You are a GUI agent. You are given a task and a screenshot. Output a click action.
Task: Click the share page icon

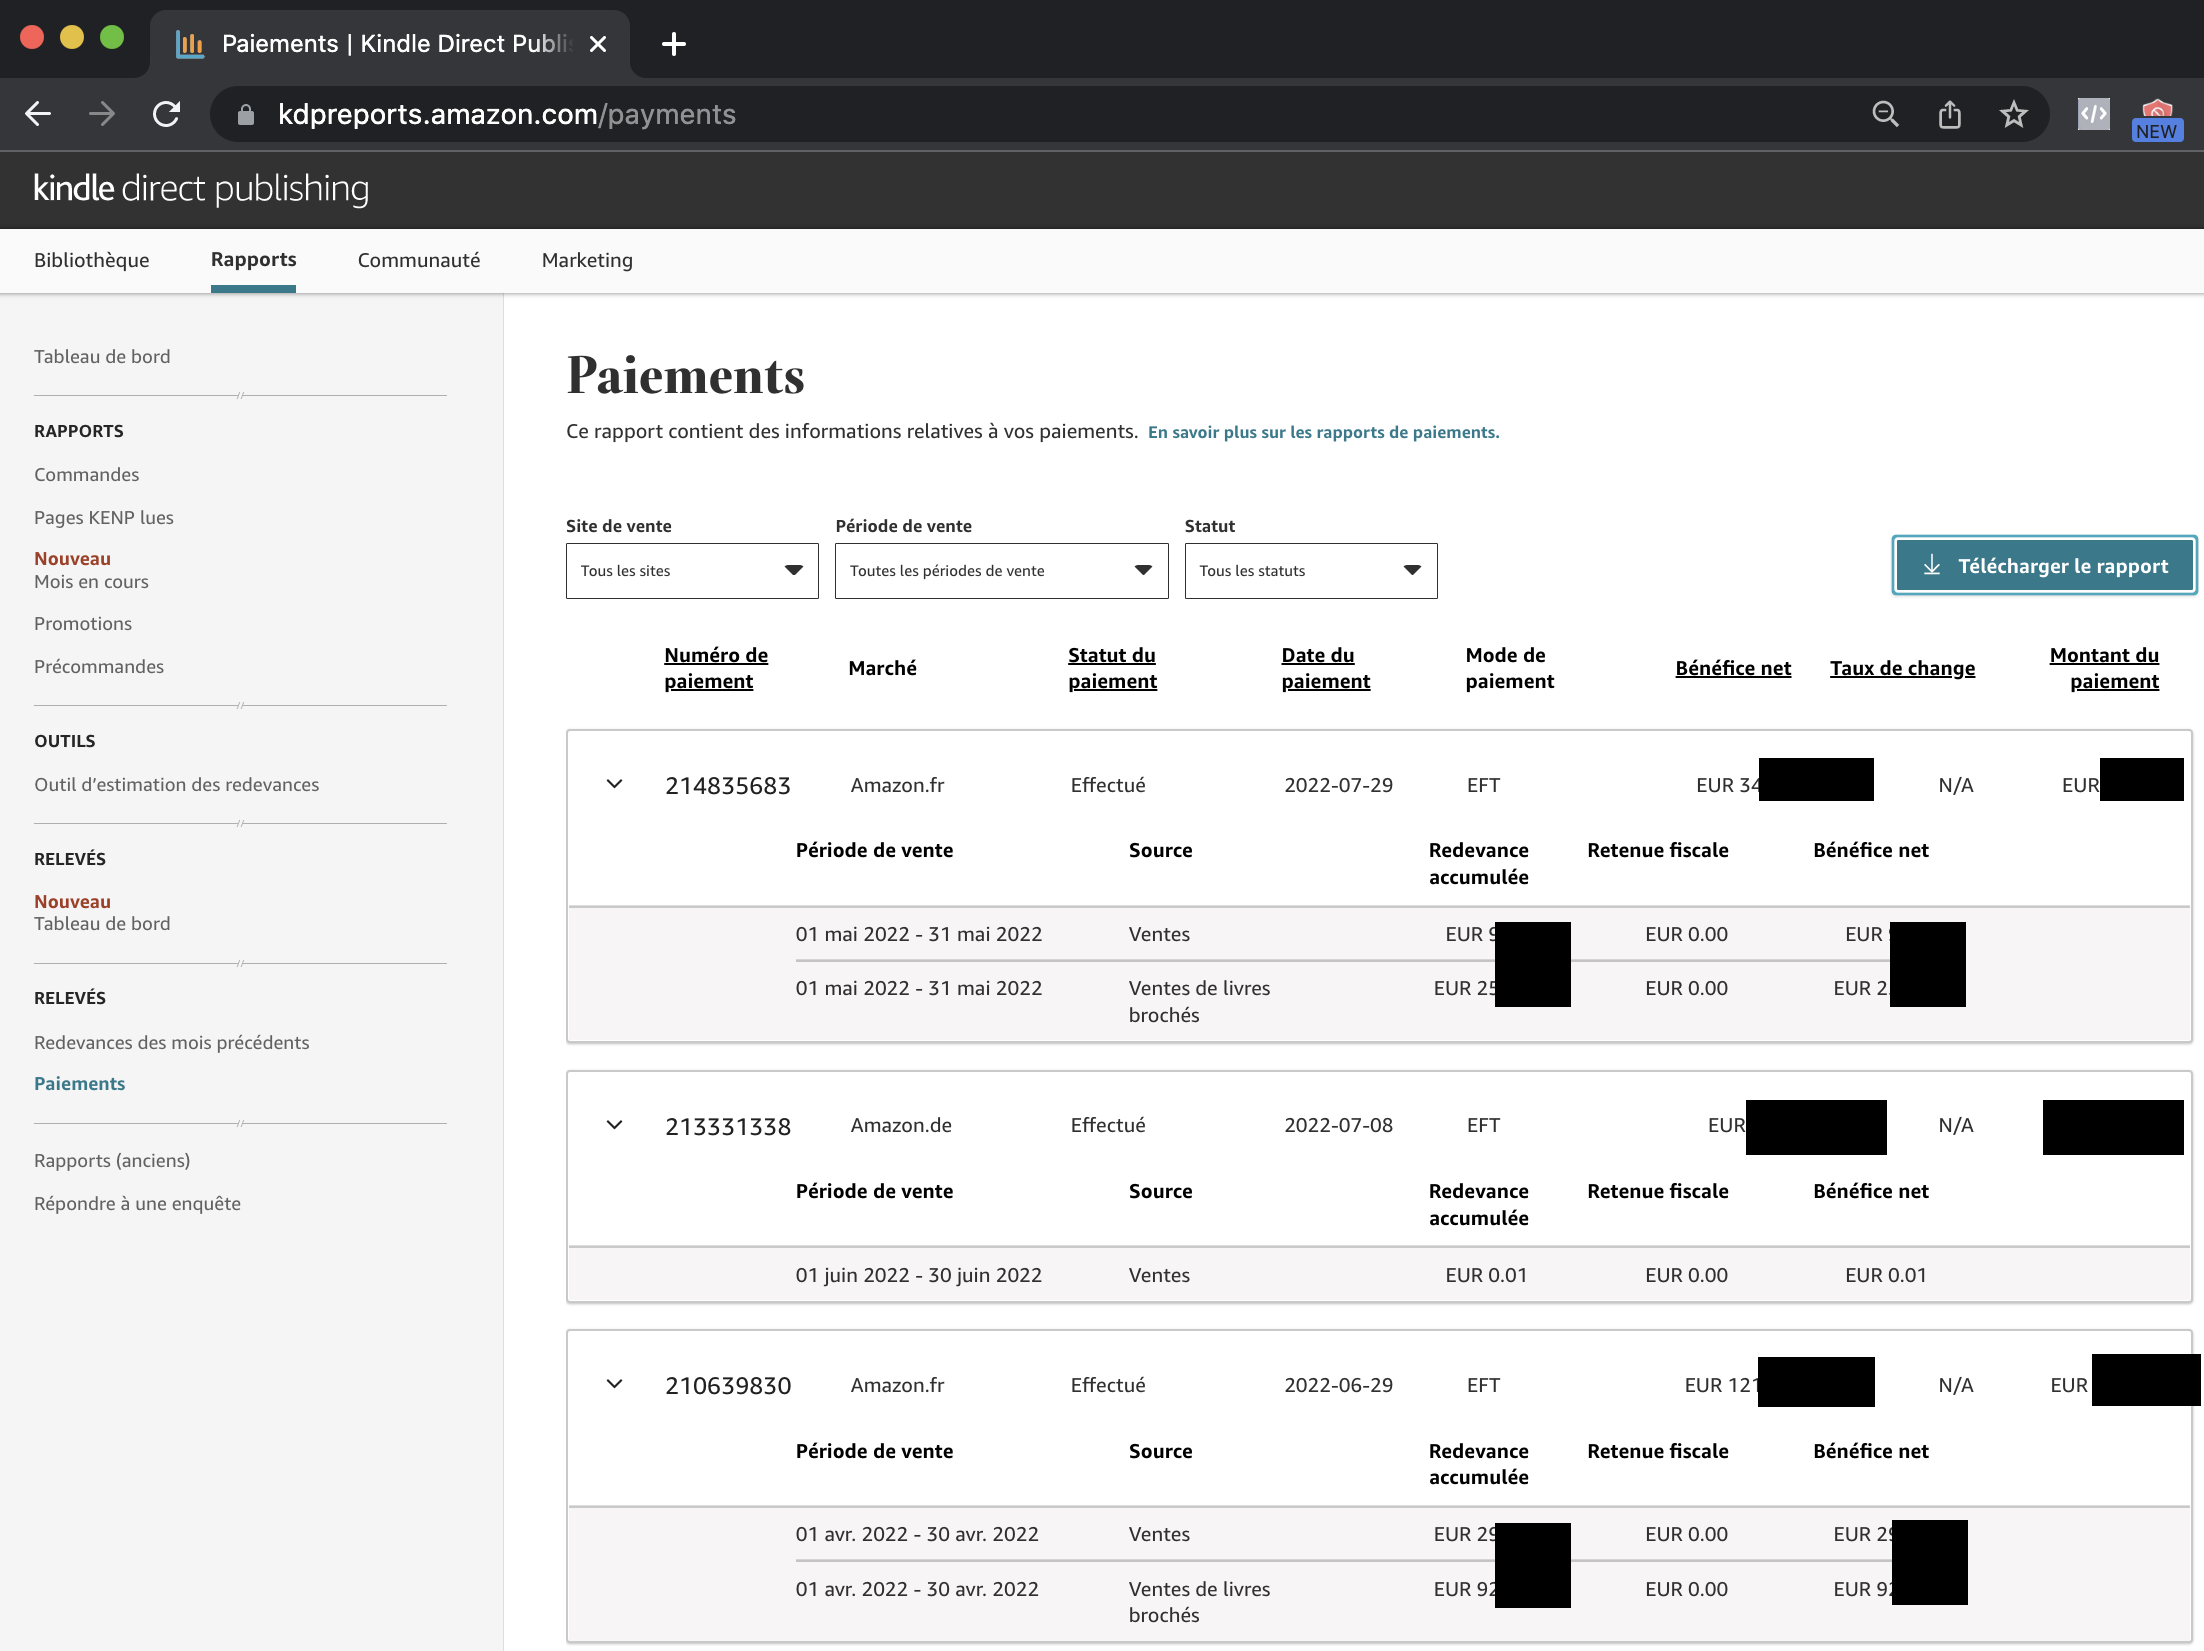1950,114
